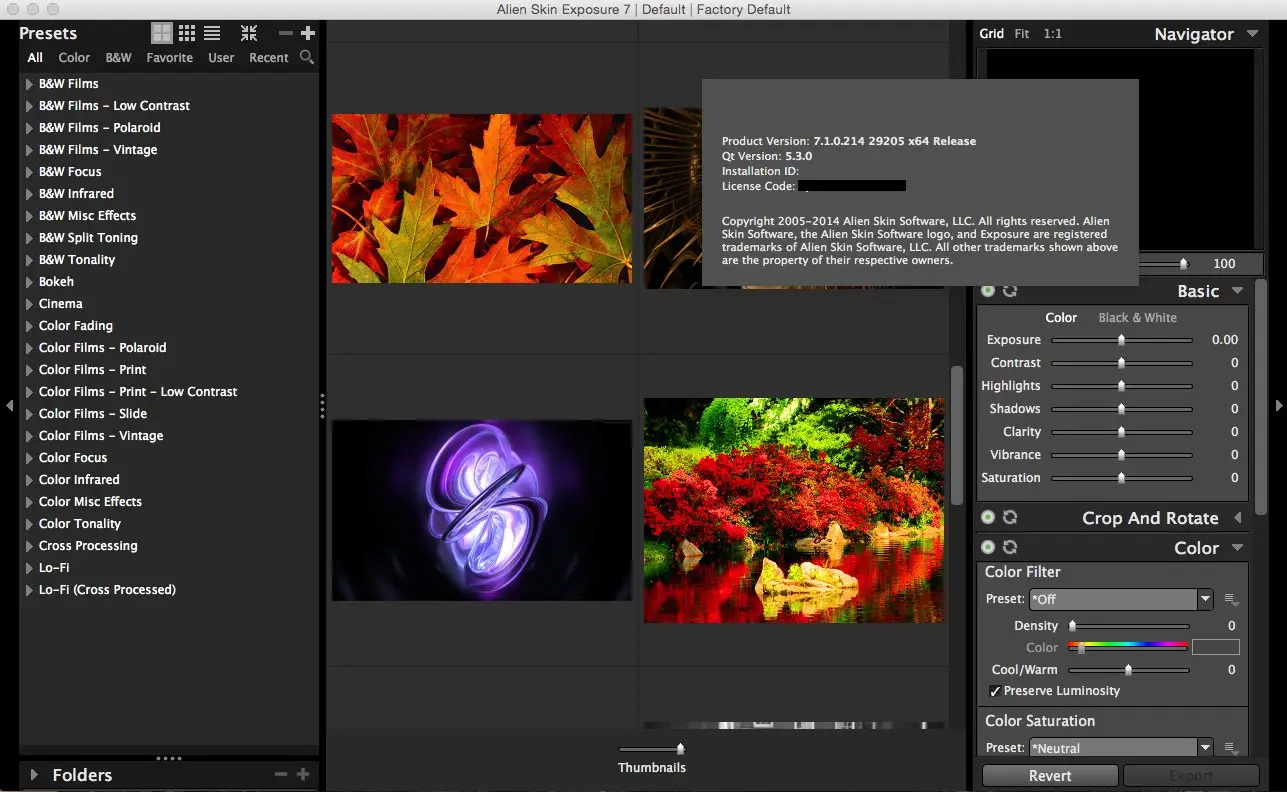Toggle the Basic panel on/off indicator

click(x=988, y=291)
